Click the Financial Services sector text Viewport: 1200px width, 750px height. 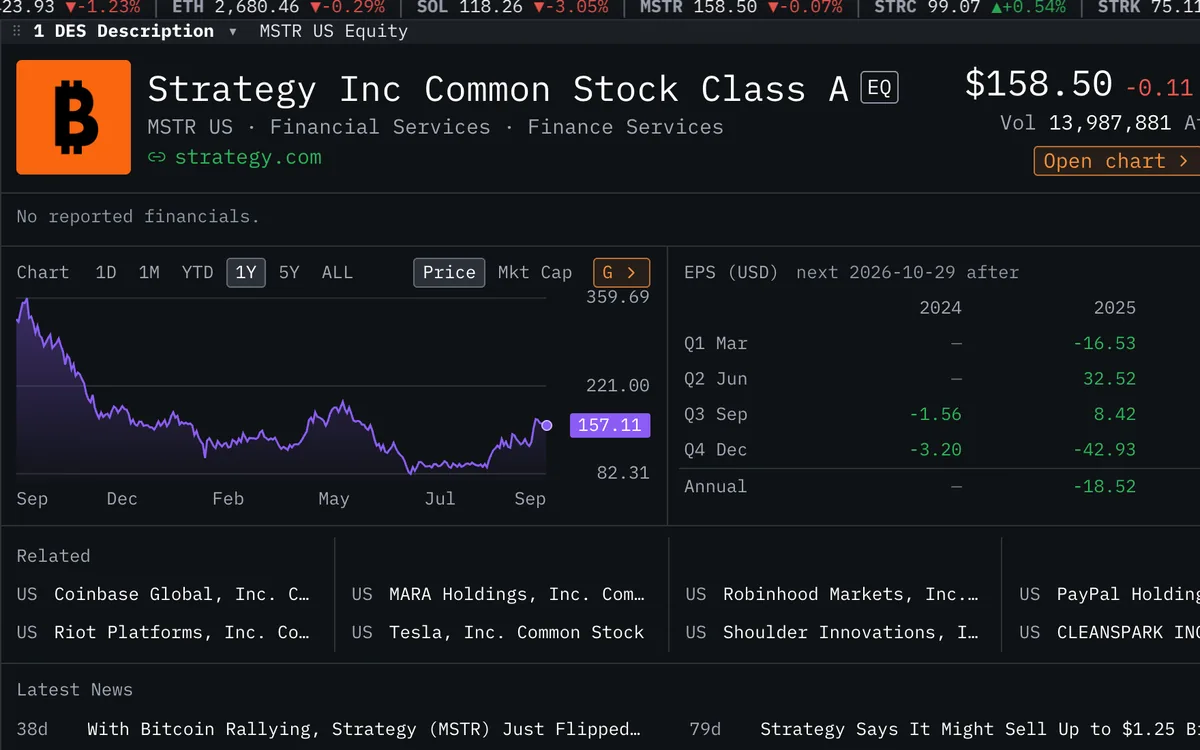(x=380, y=127)
